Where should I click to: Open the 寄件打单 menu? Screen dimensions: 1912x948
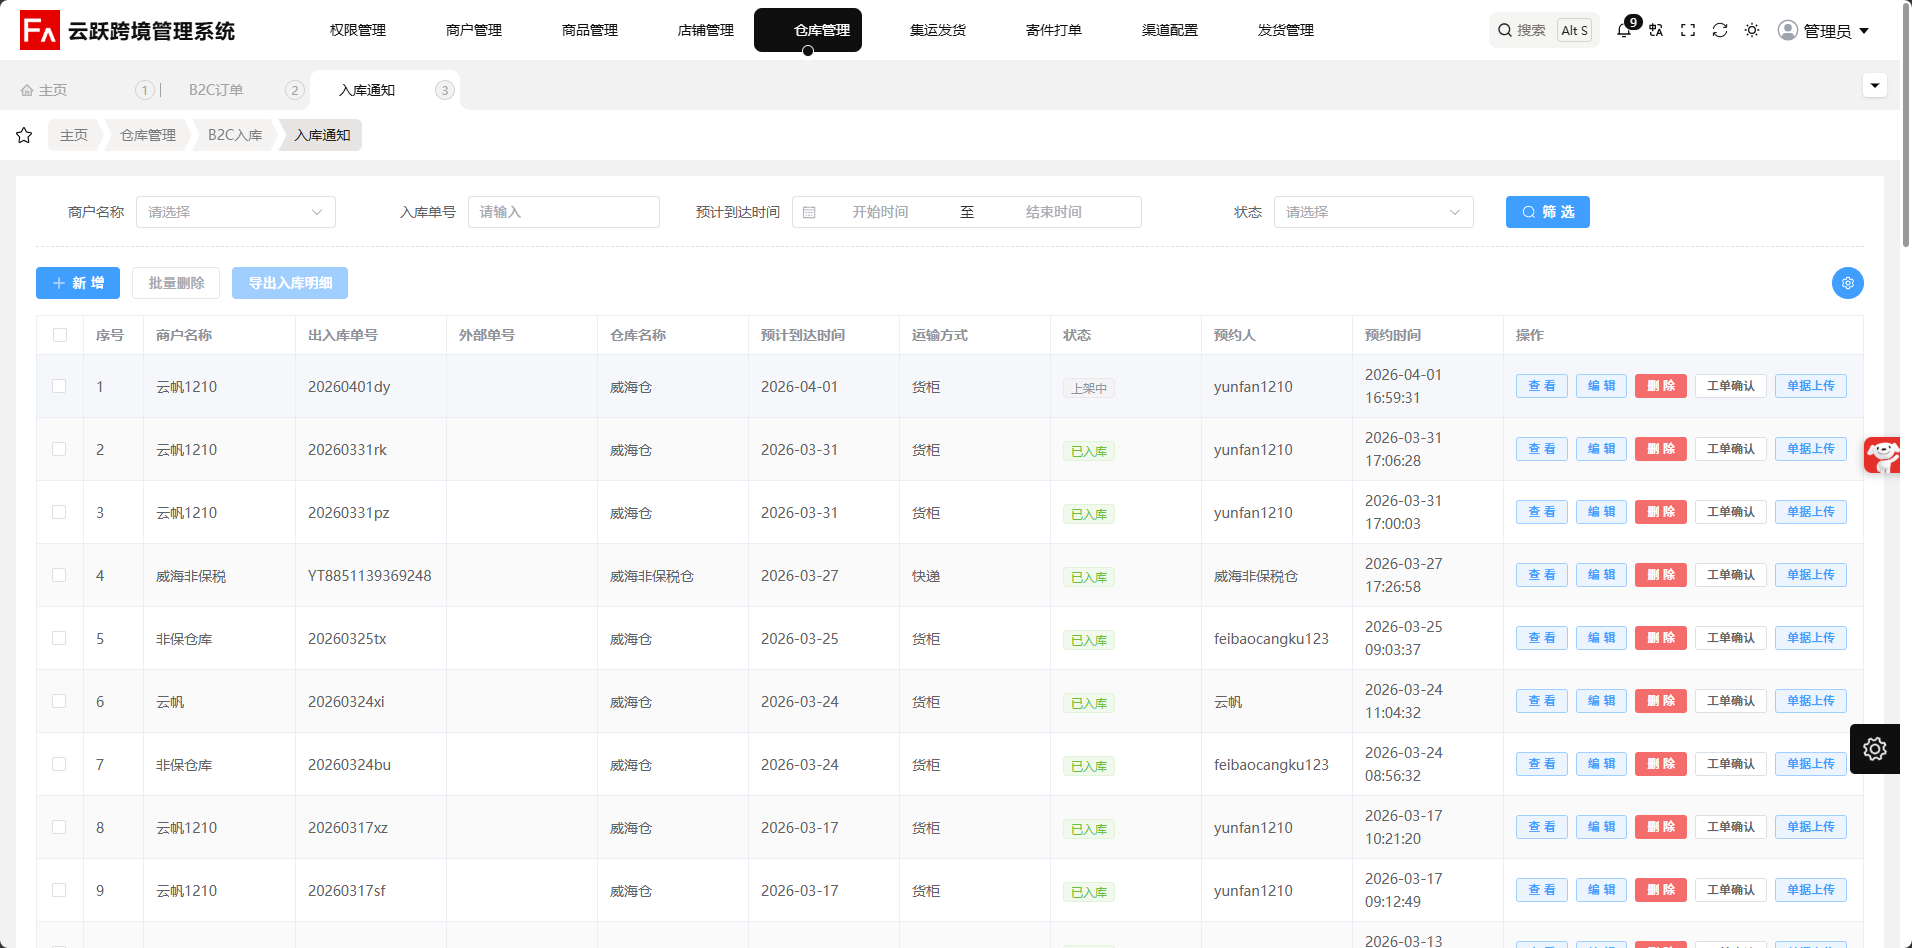pyautogui.click(x=1054, y=30)
